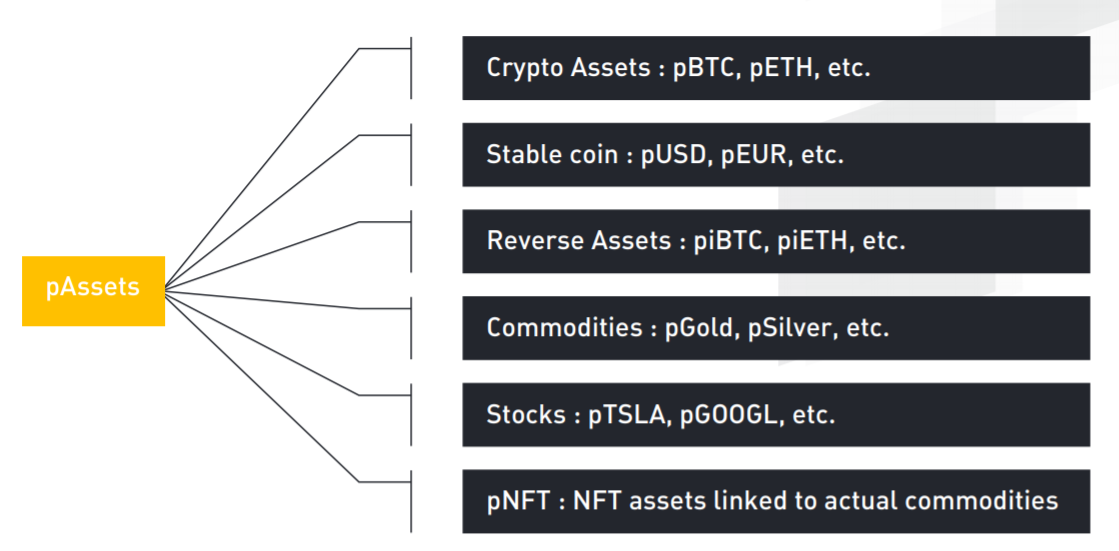Click the pSilver text
1119x551 pixels.
click(x=793, y=329)
